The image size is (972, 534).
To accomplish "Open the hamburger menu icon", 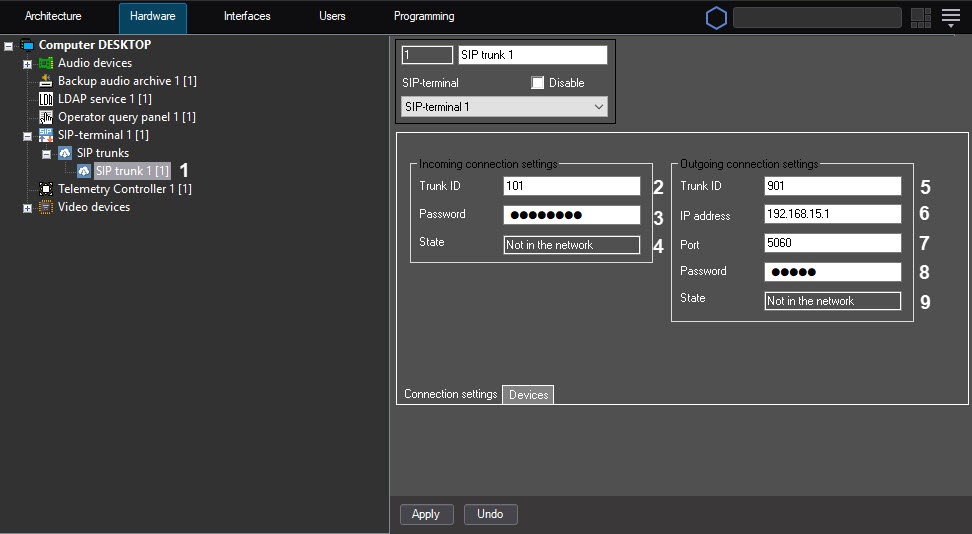I will (x=950, y=17).
